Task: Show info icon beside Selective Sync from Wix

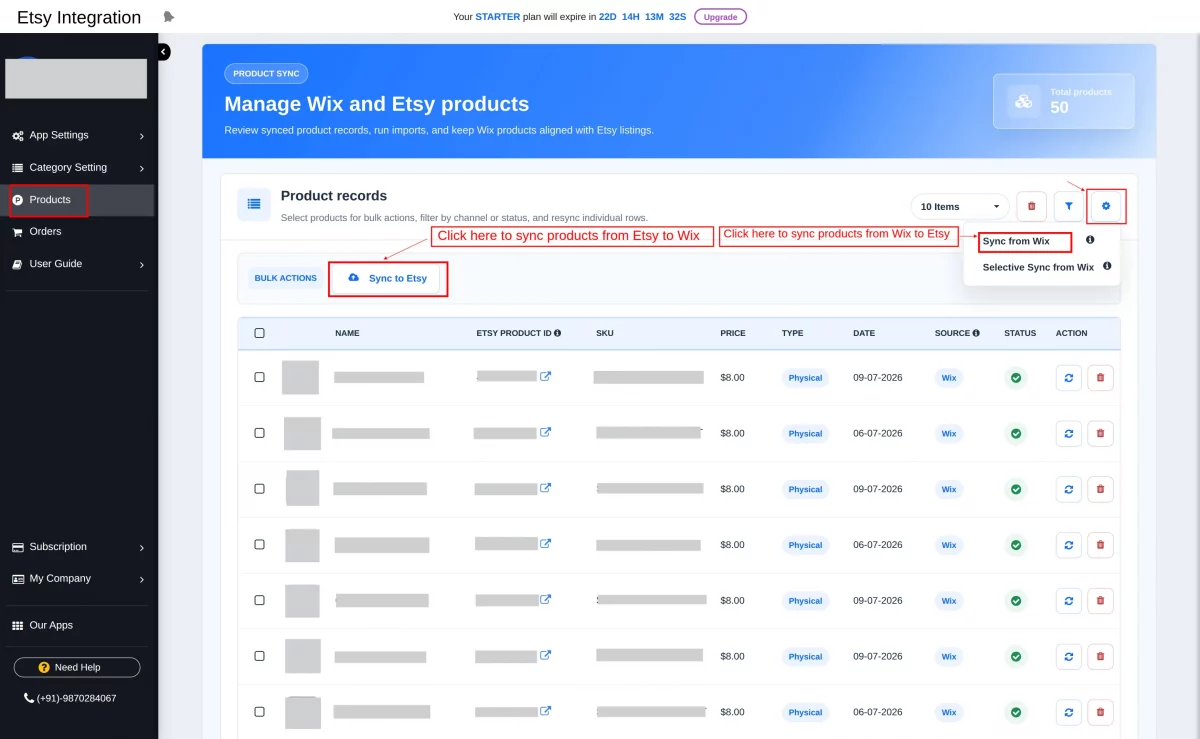Action: 1107,266
